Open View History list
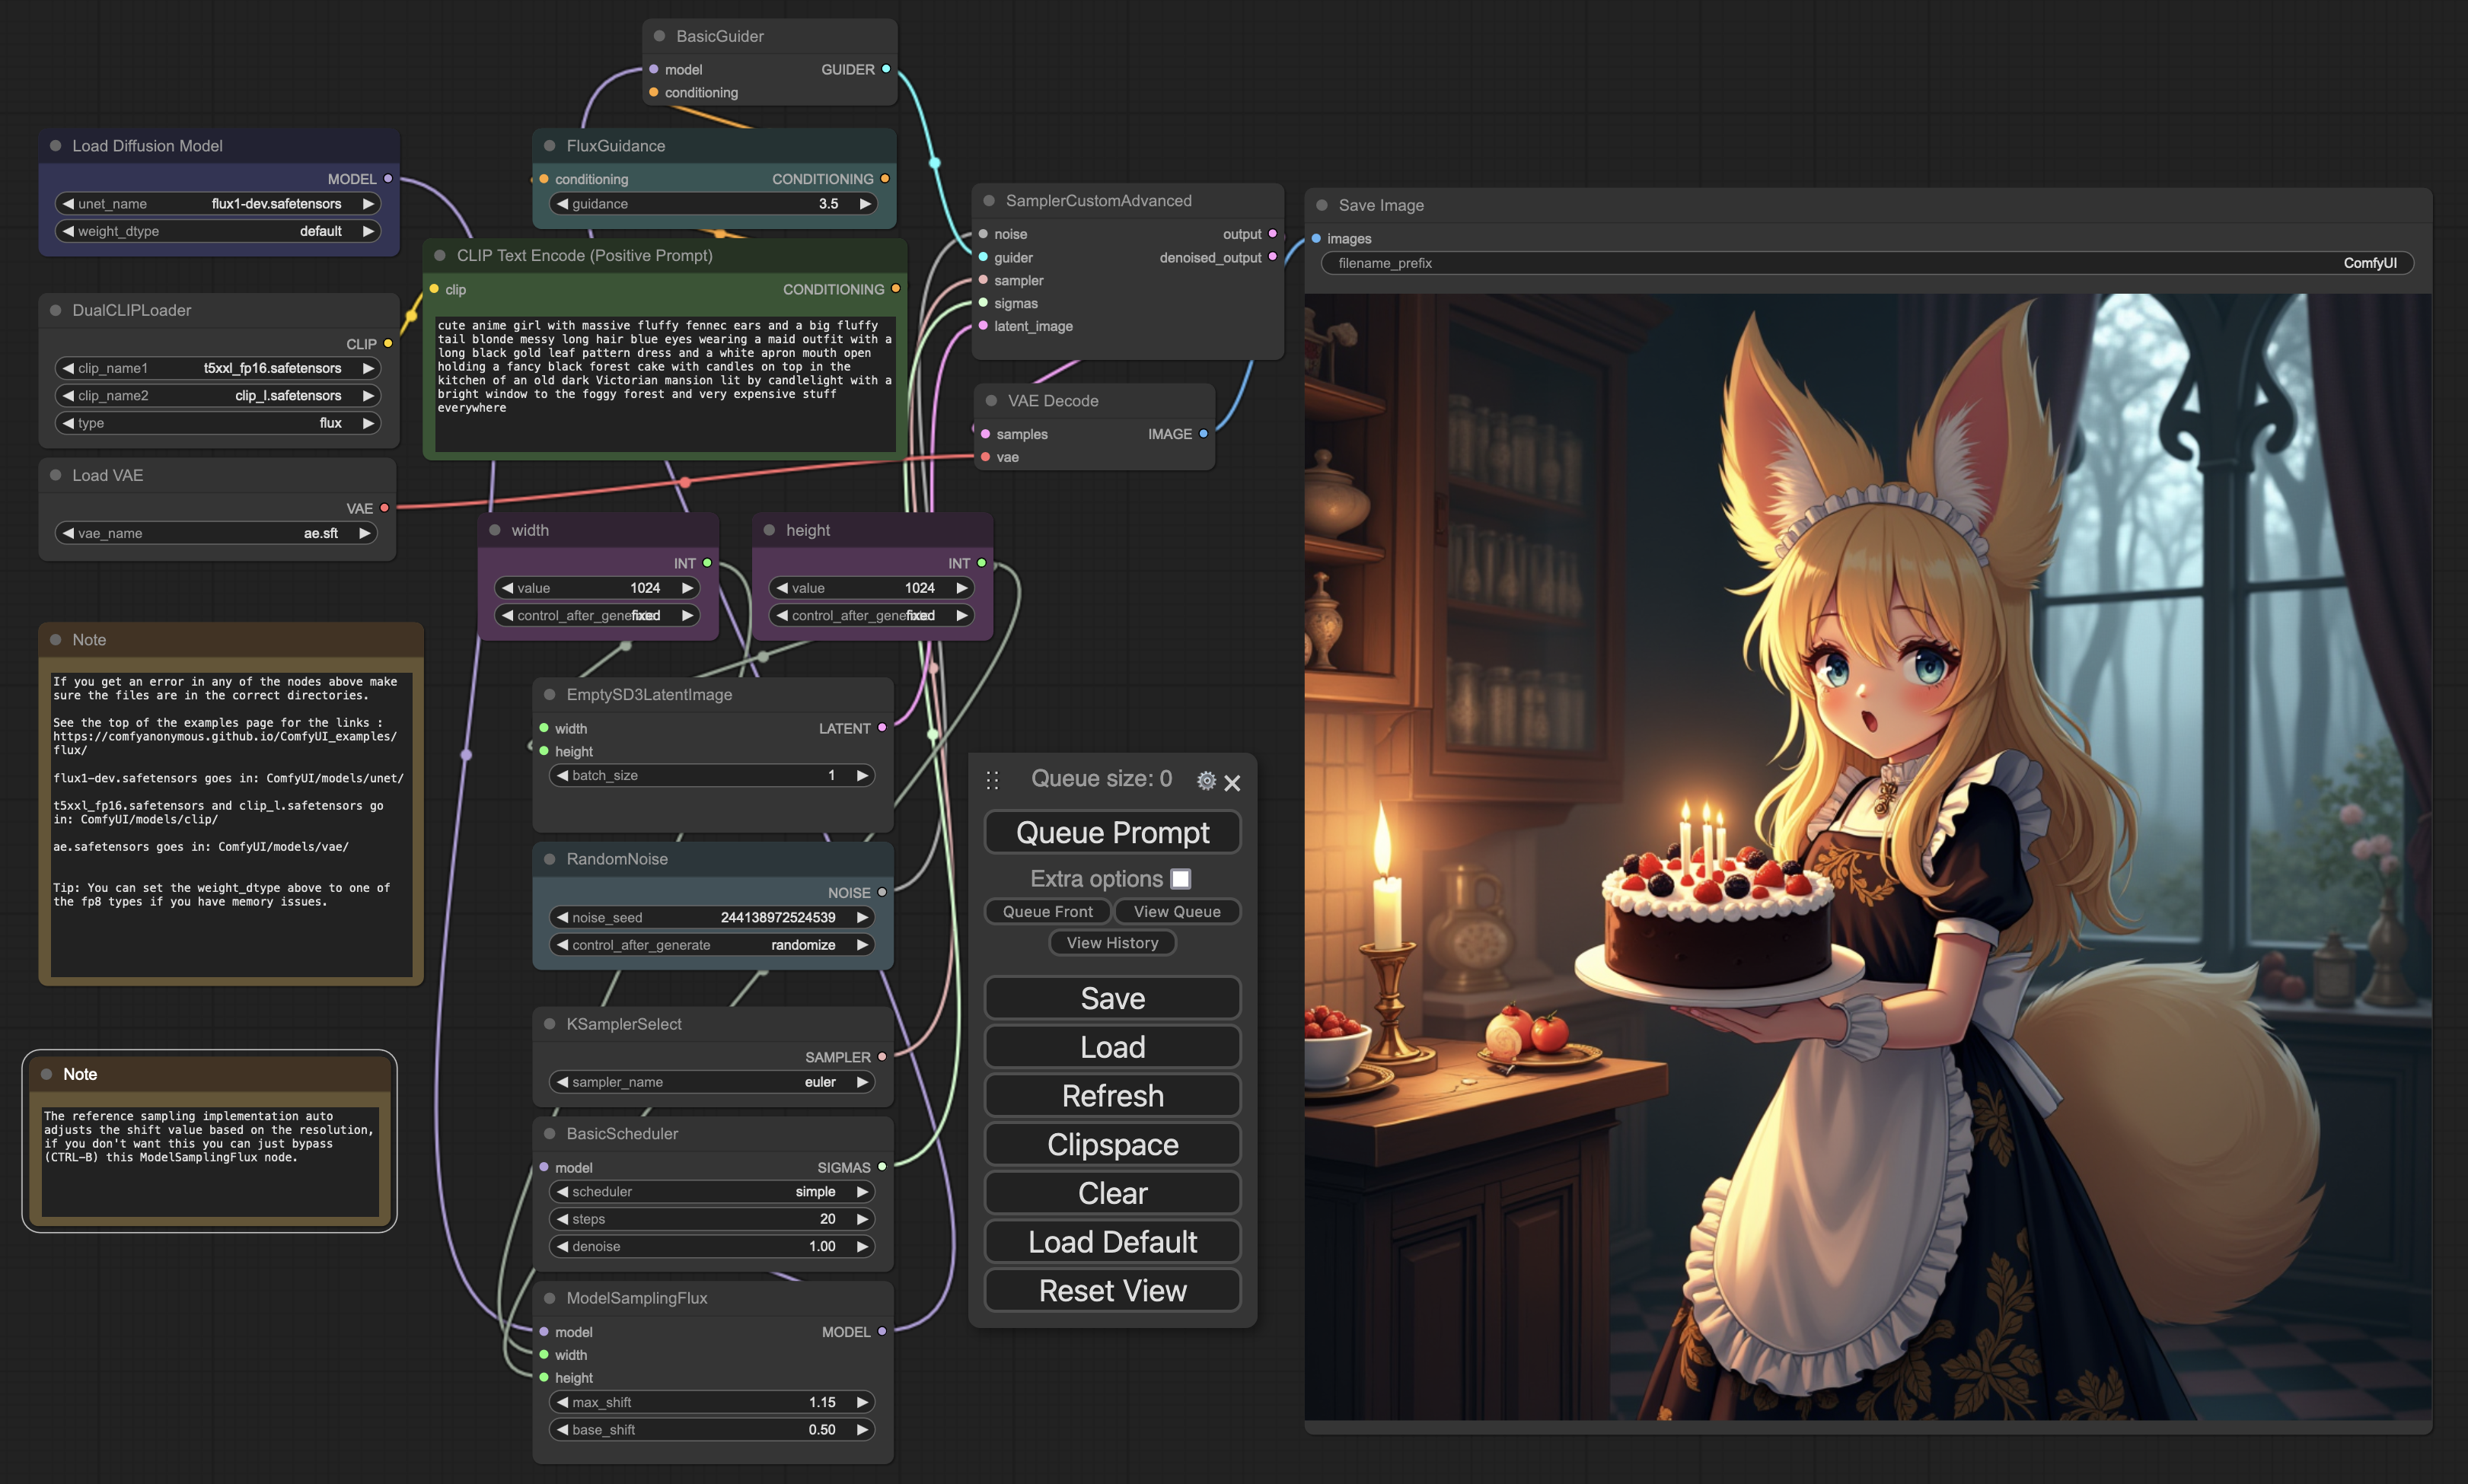The image size is (2468, 1484). pos(1112,943)
